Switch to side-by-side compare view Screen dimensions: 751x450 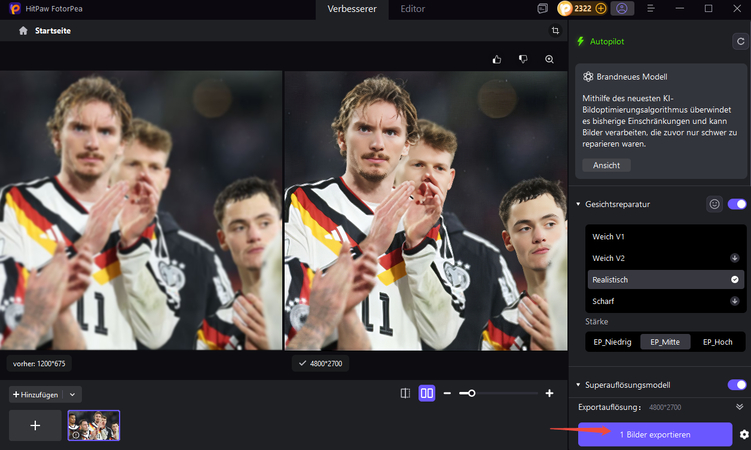point(427,394)
